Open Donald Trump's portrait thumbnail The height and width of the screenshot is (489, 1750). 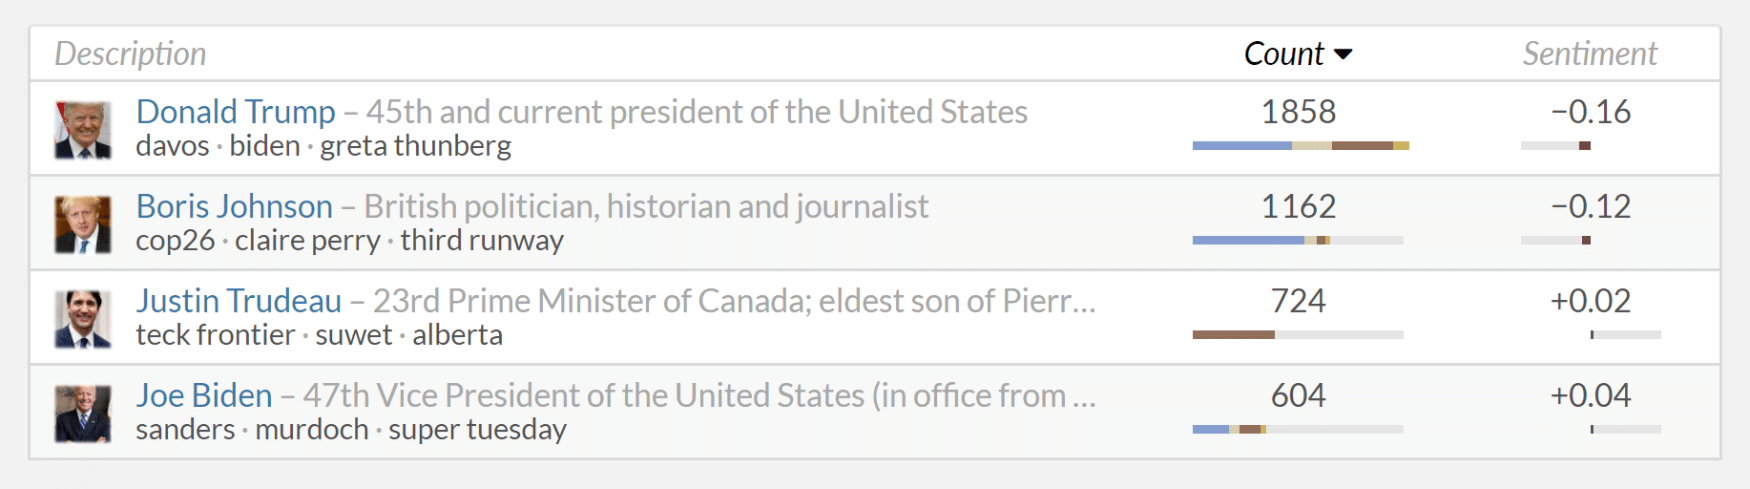(x=82, y=129)
